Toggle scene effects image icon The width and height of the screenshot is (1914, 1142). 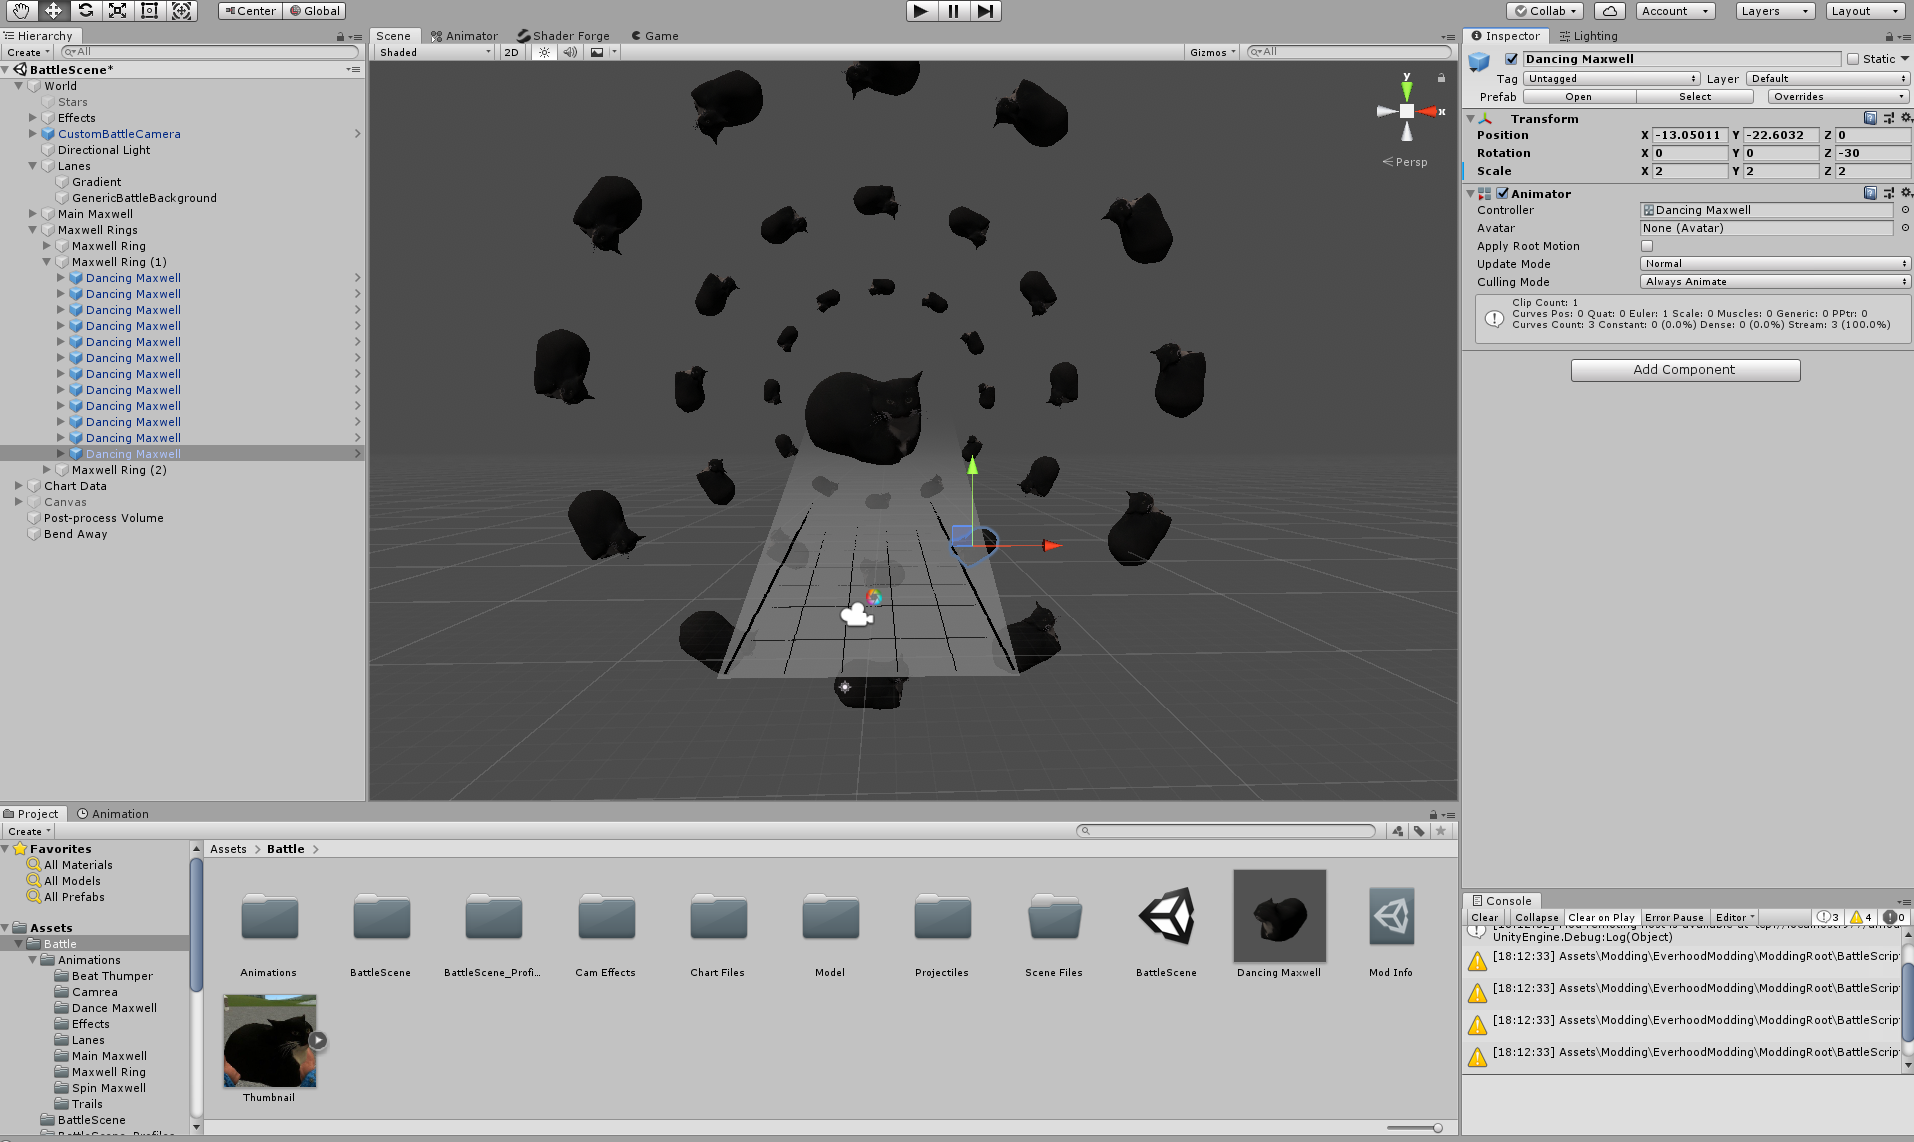point(597,52)
